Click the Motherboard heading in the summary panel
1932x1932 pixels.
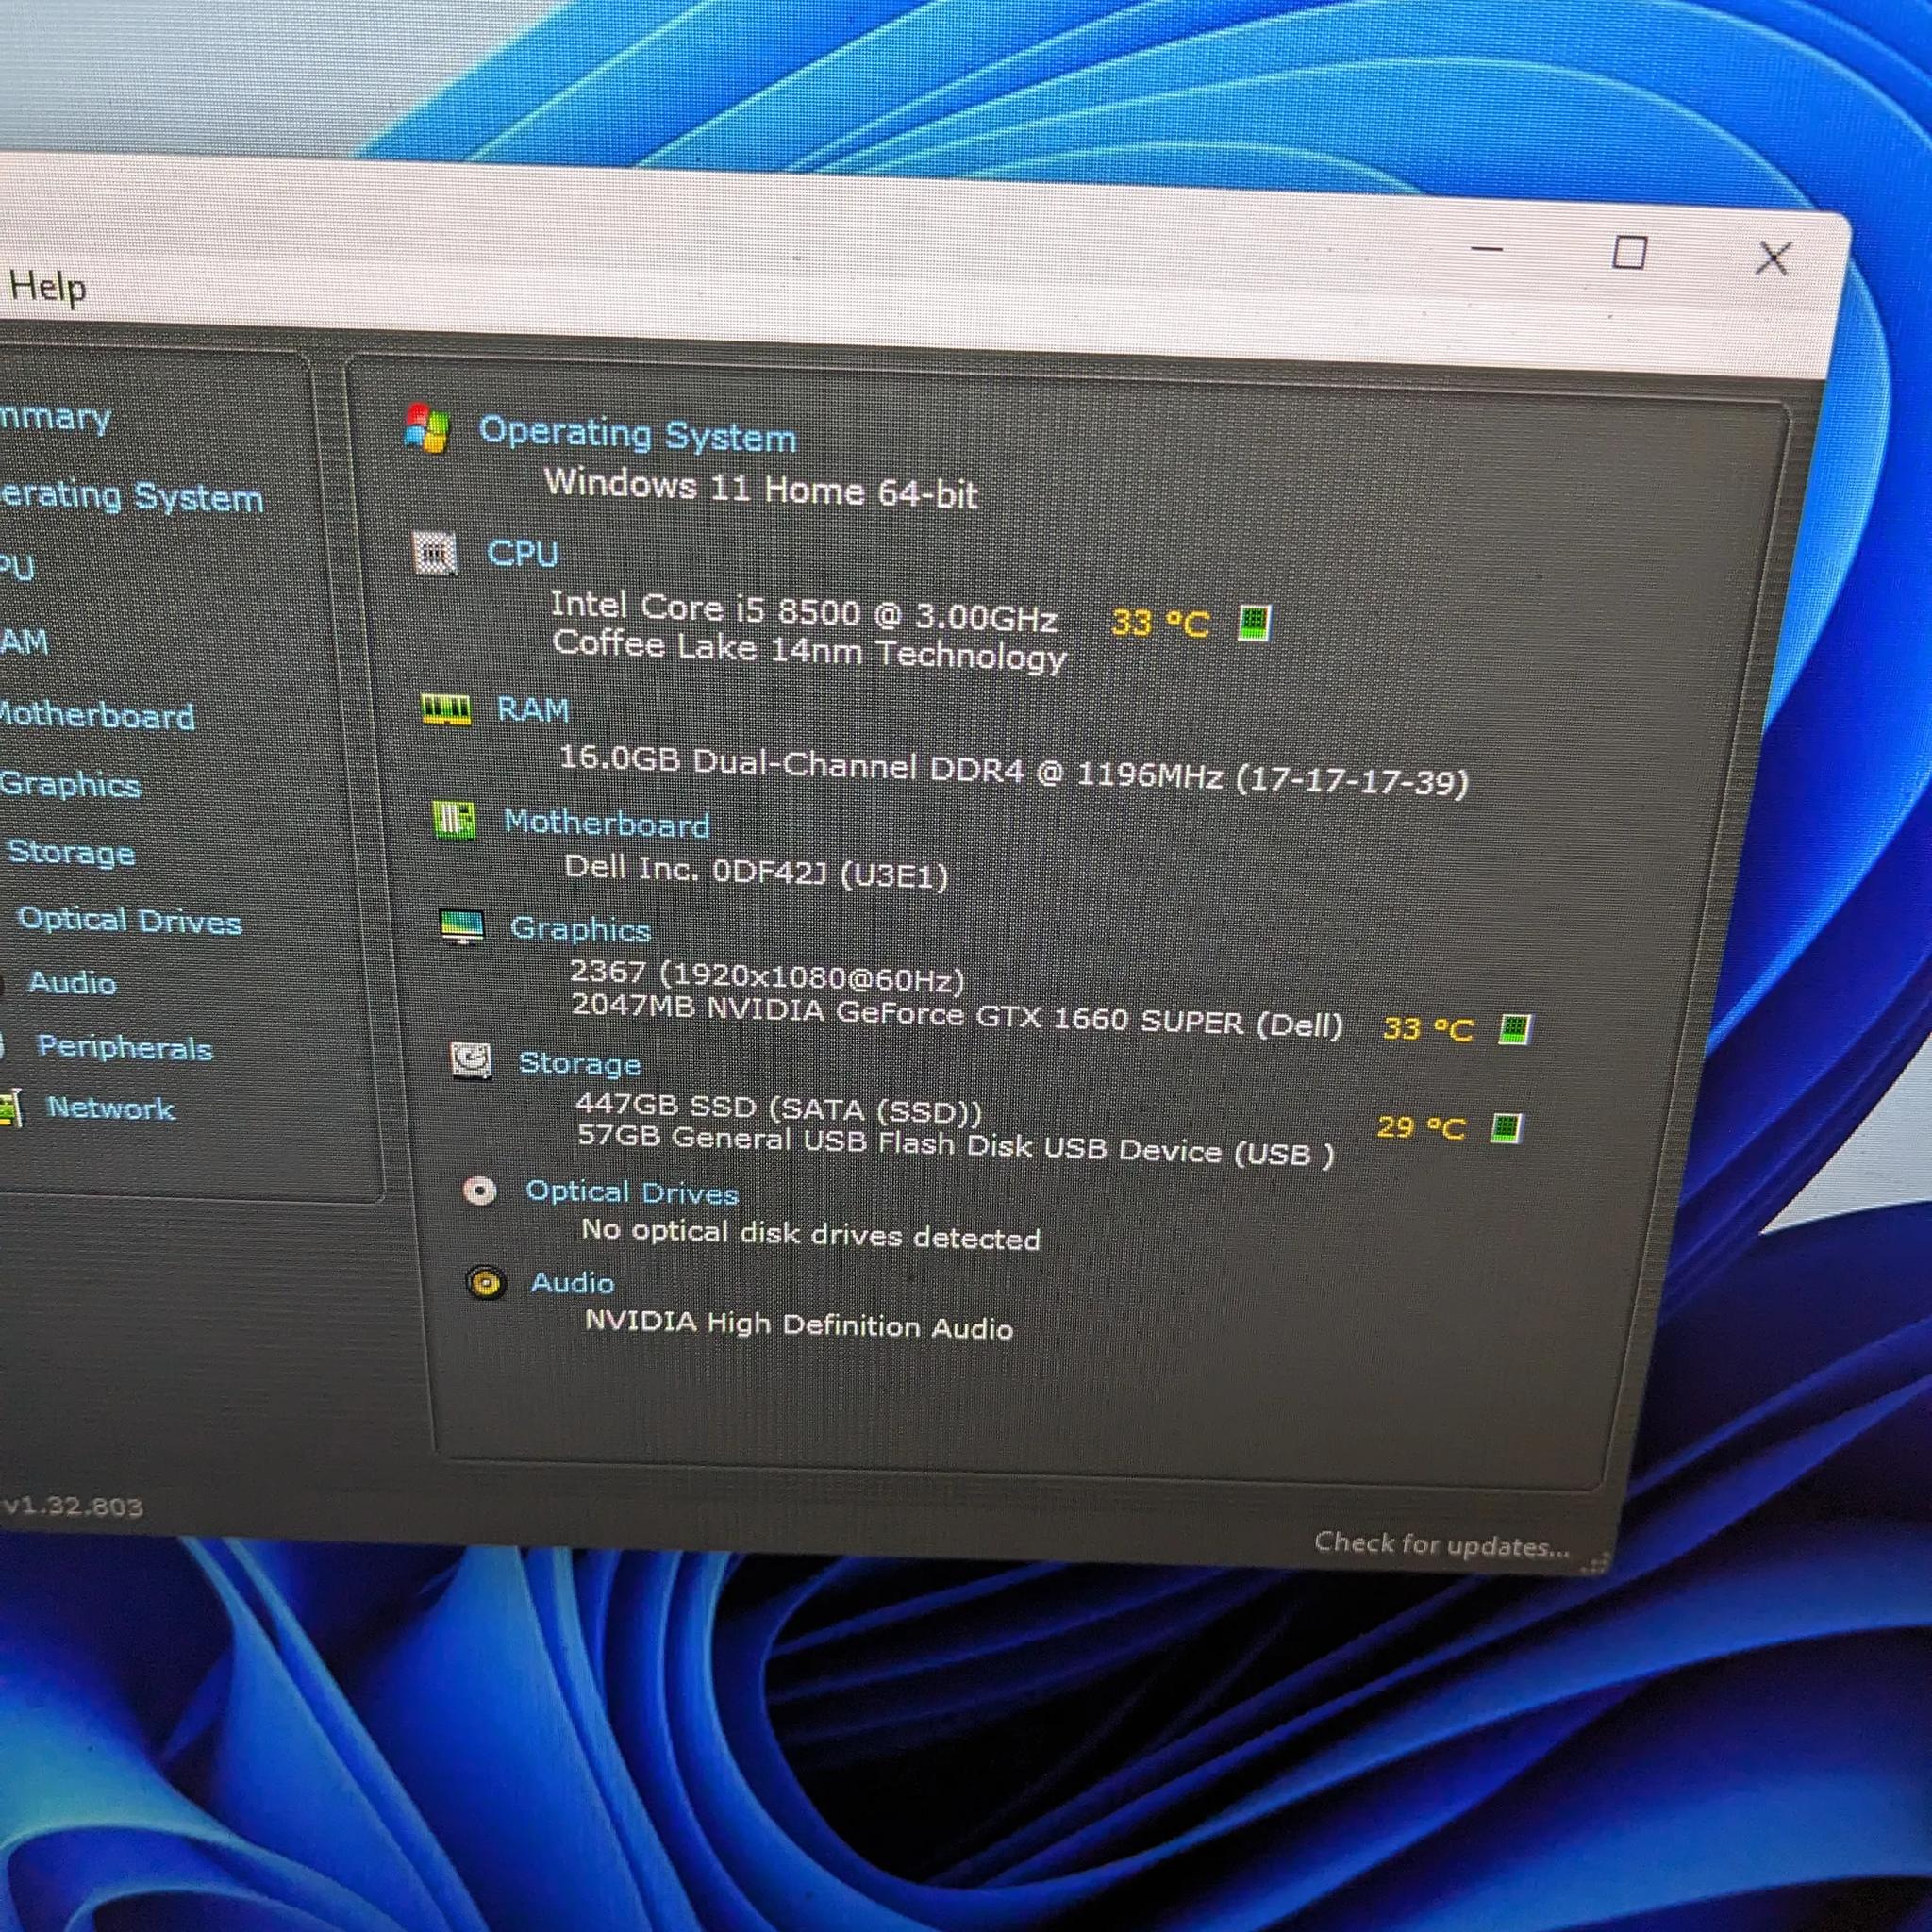tap(607, 823)
